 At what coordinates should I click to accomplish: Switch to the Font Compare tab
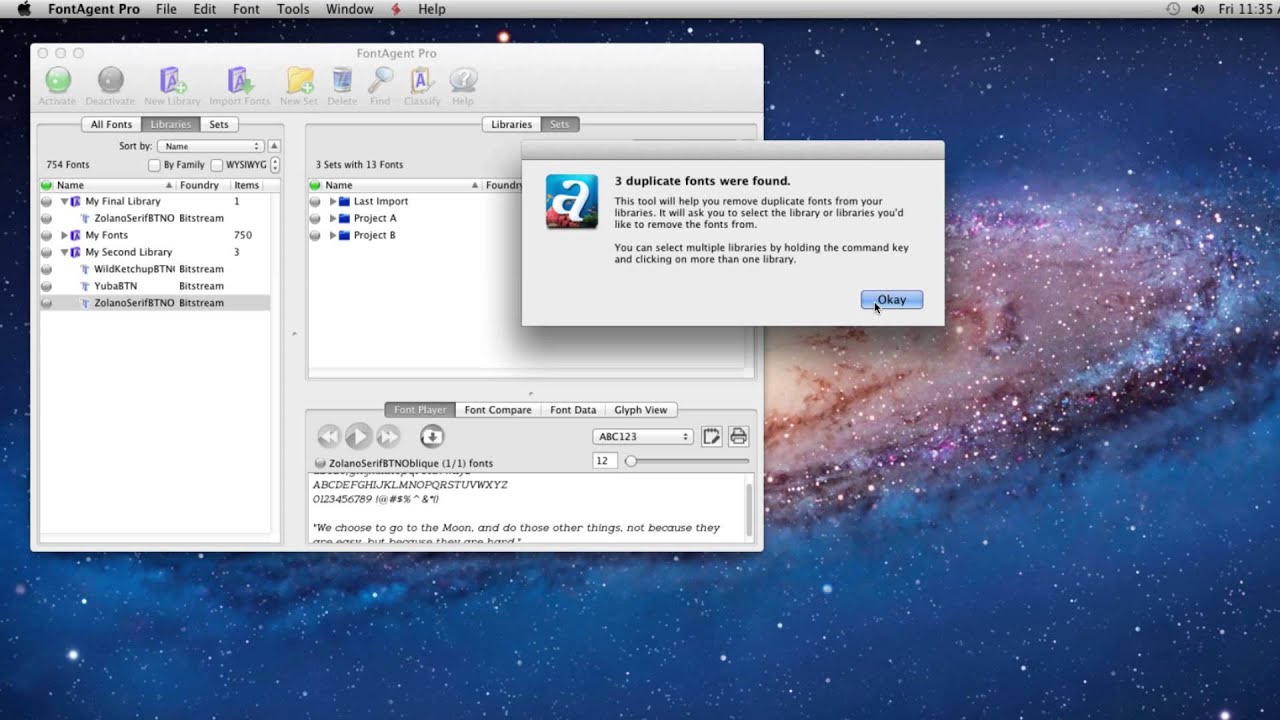498,410
